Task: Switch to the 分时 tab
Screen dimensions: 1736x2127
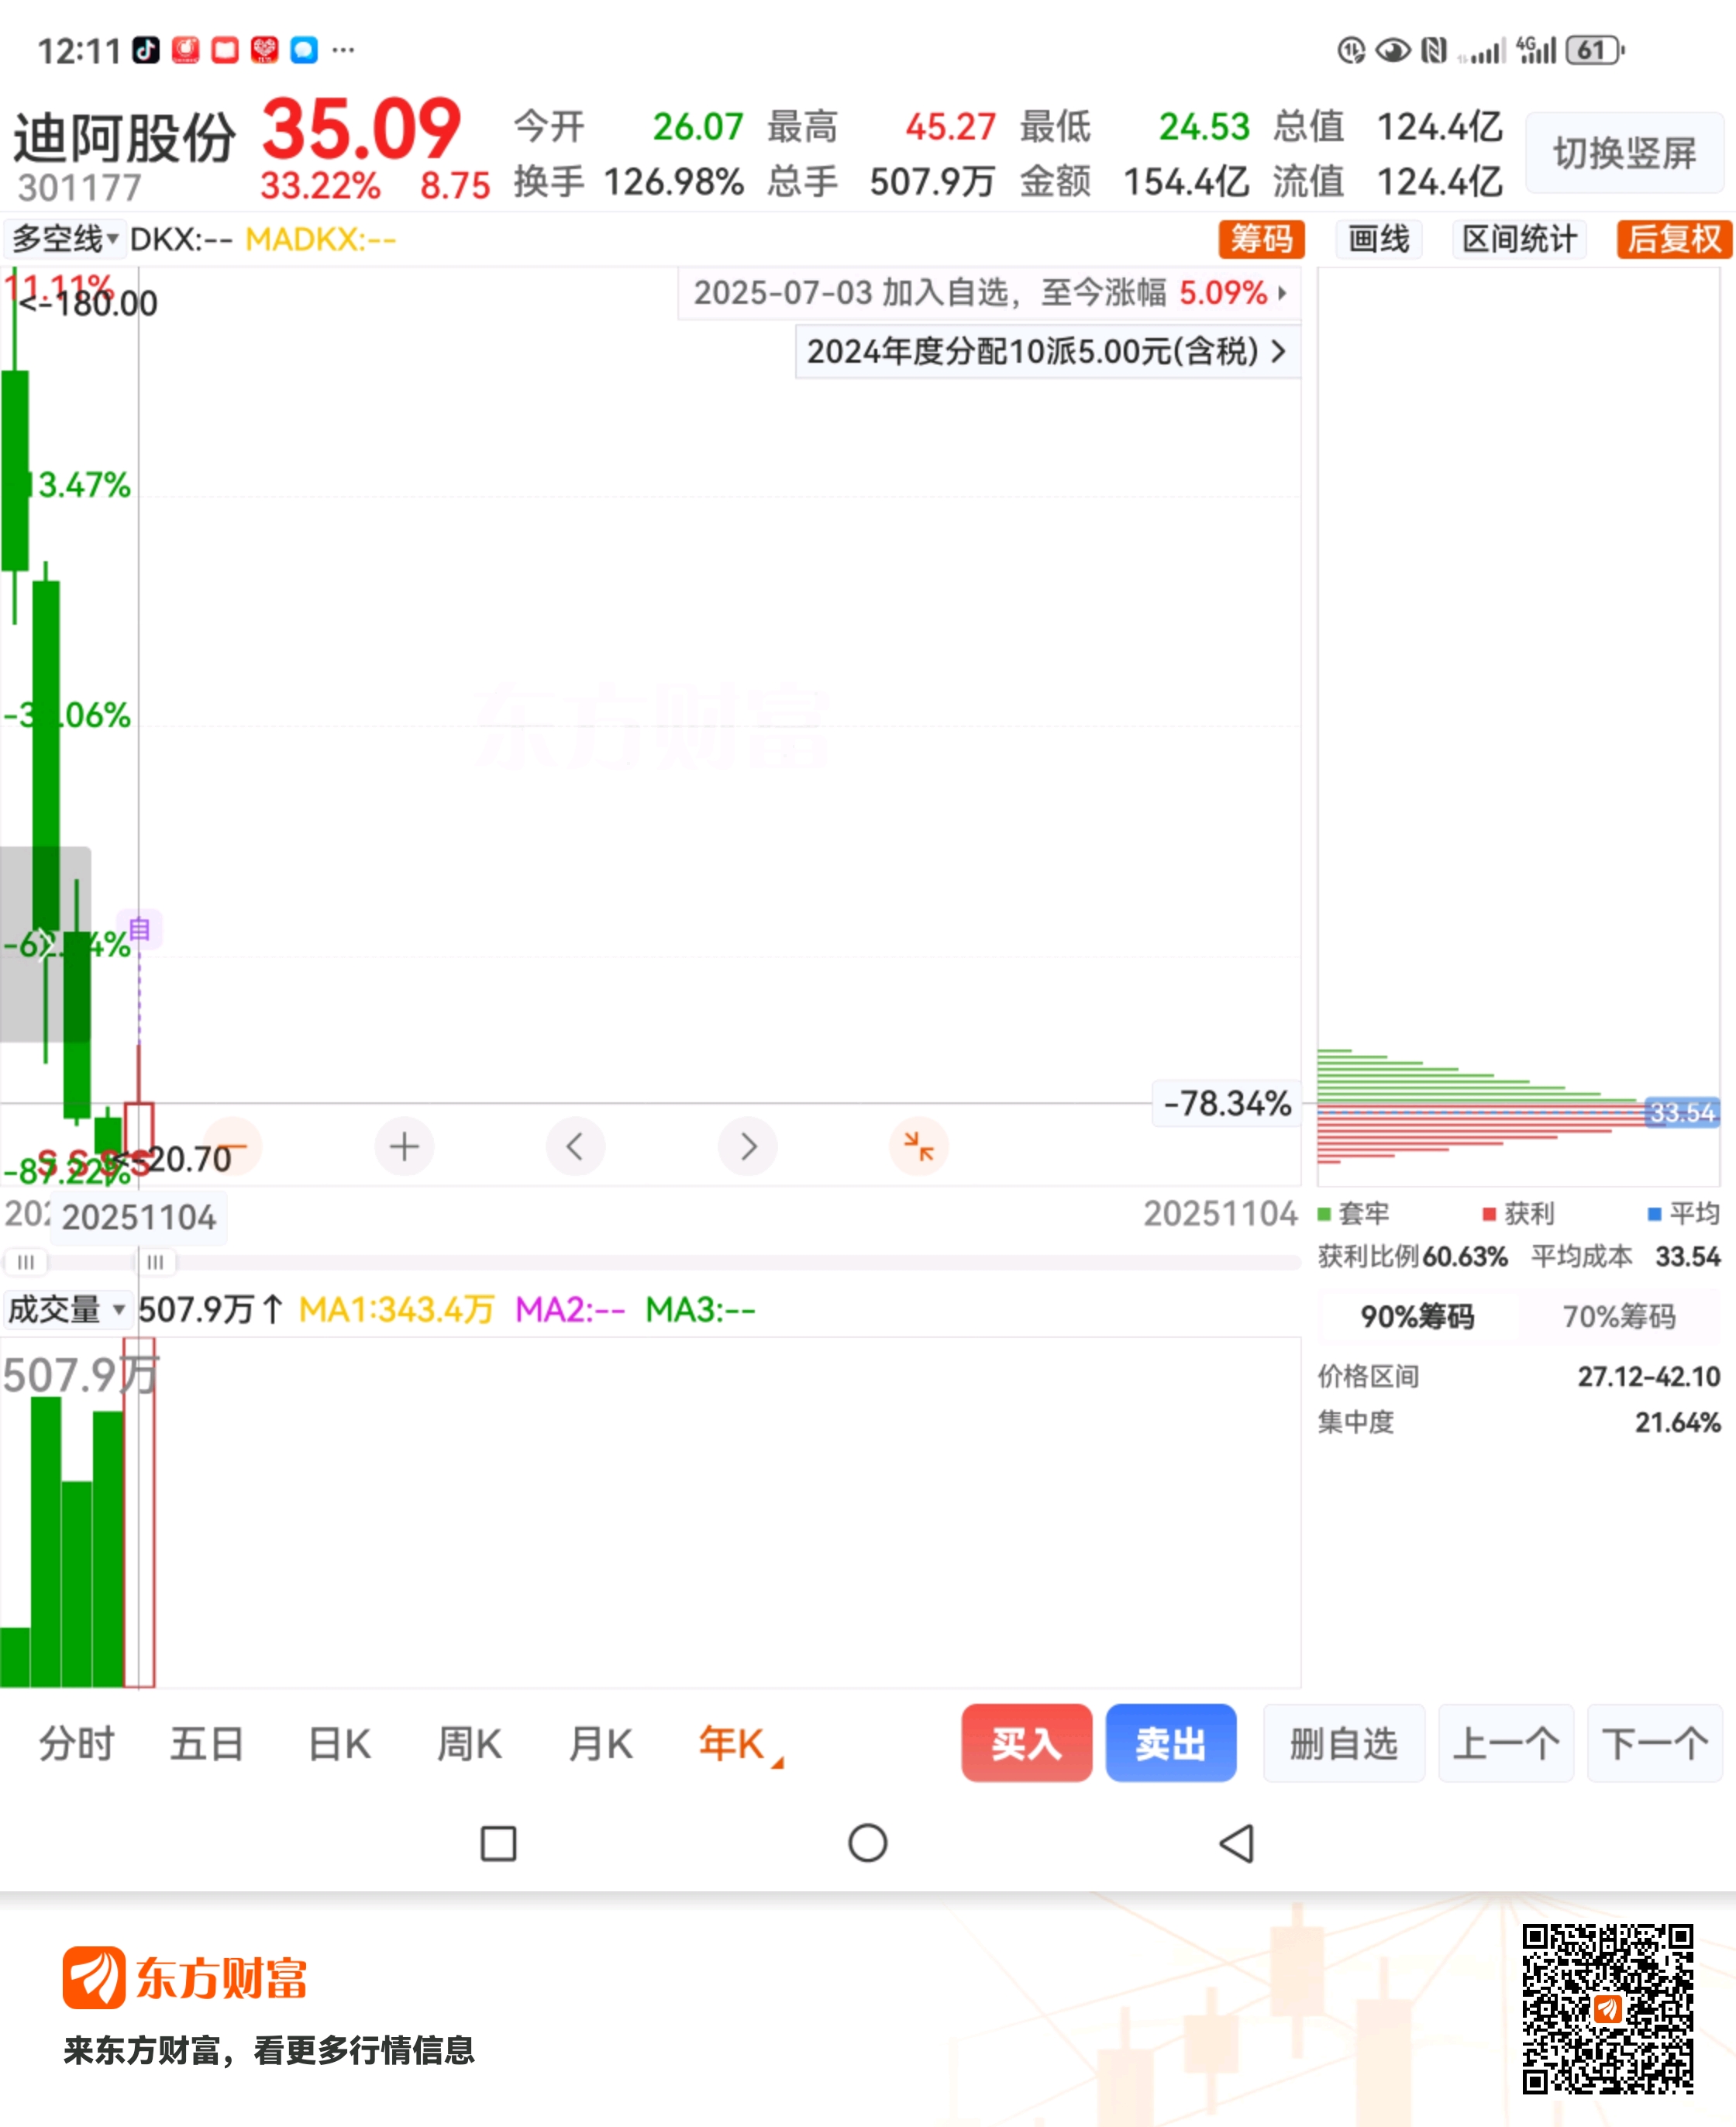Action: coord(77,1743)
